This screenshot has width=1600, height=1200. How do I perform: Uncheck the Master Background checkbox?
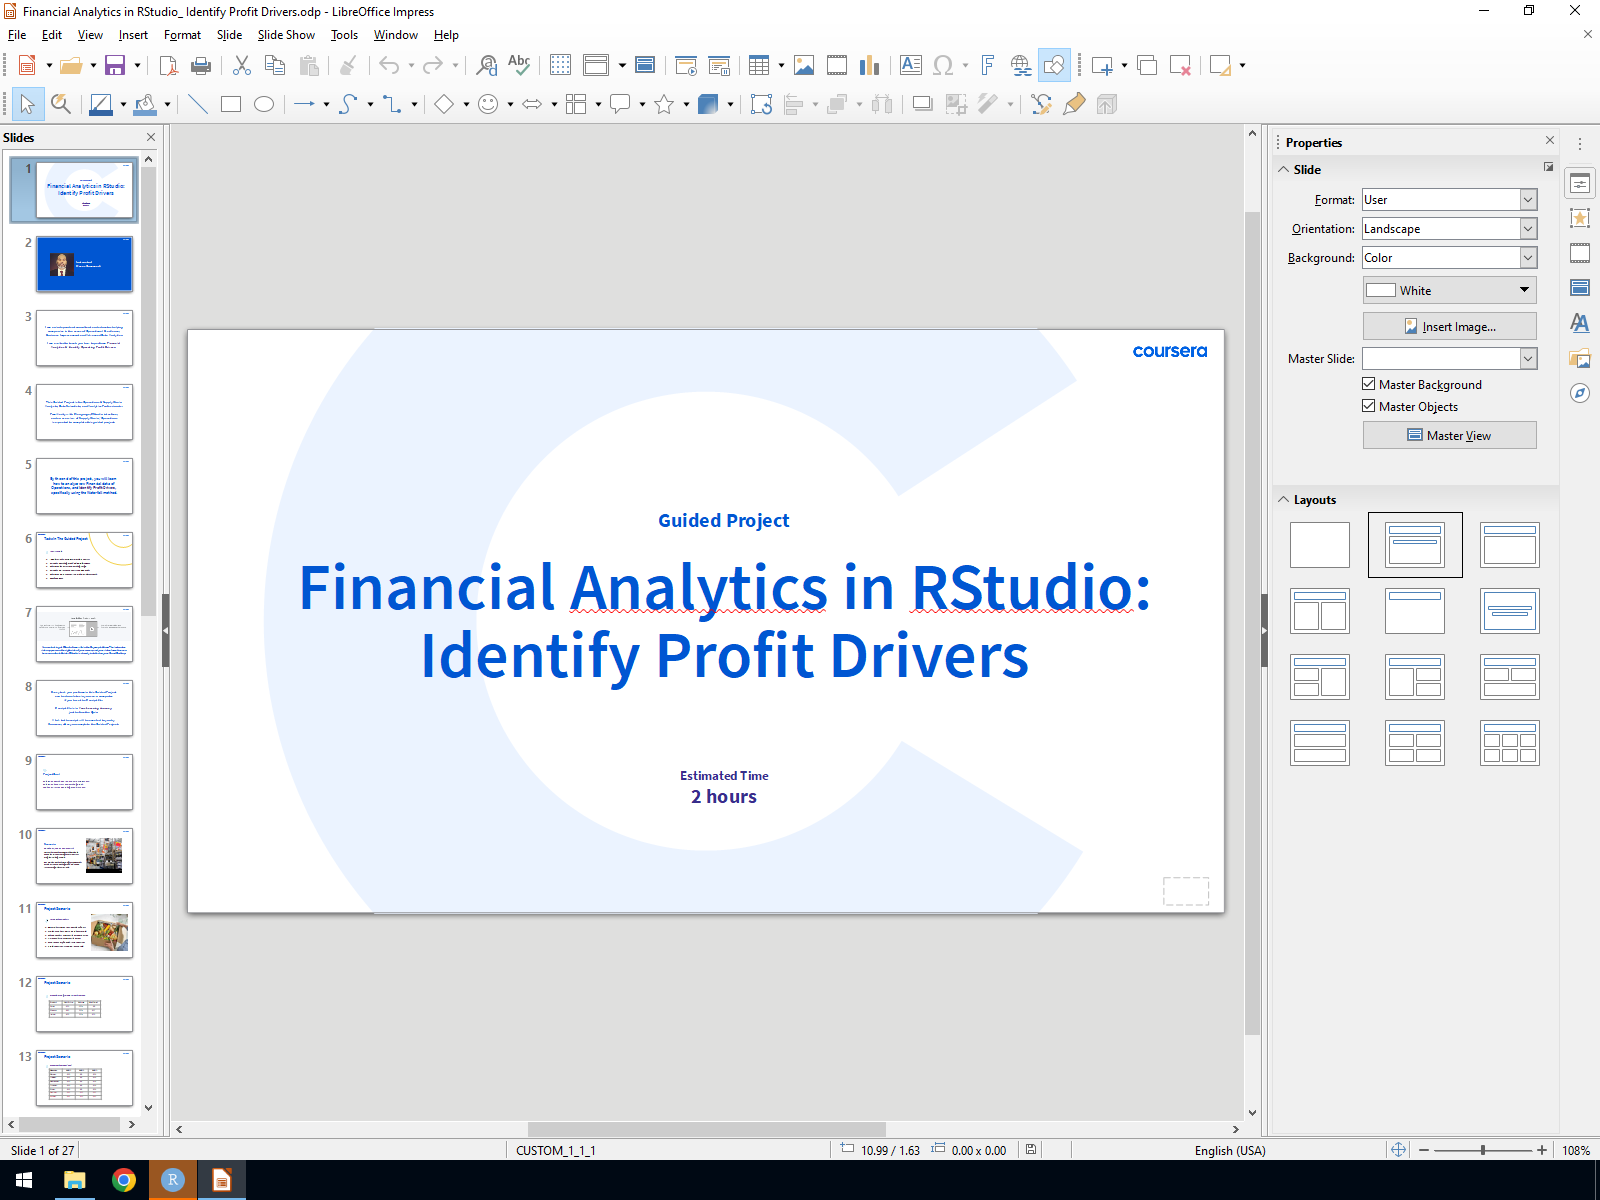coord(1369,384)
